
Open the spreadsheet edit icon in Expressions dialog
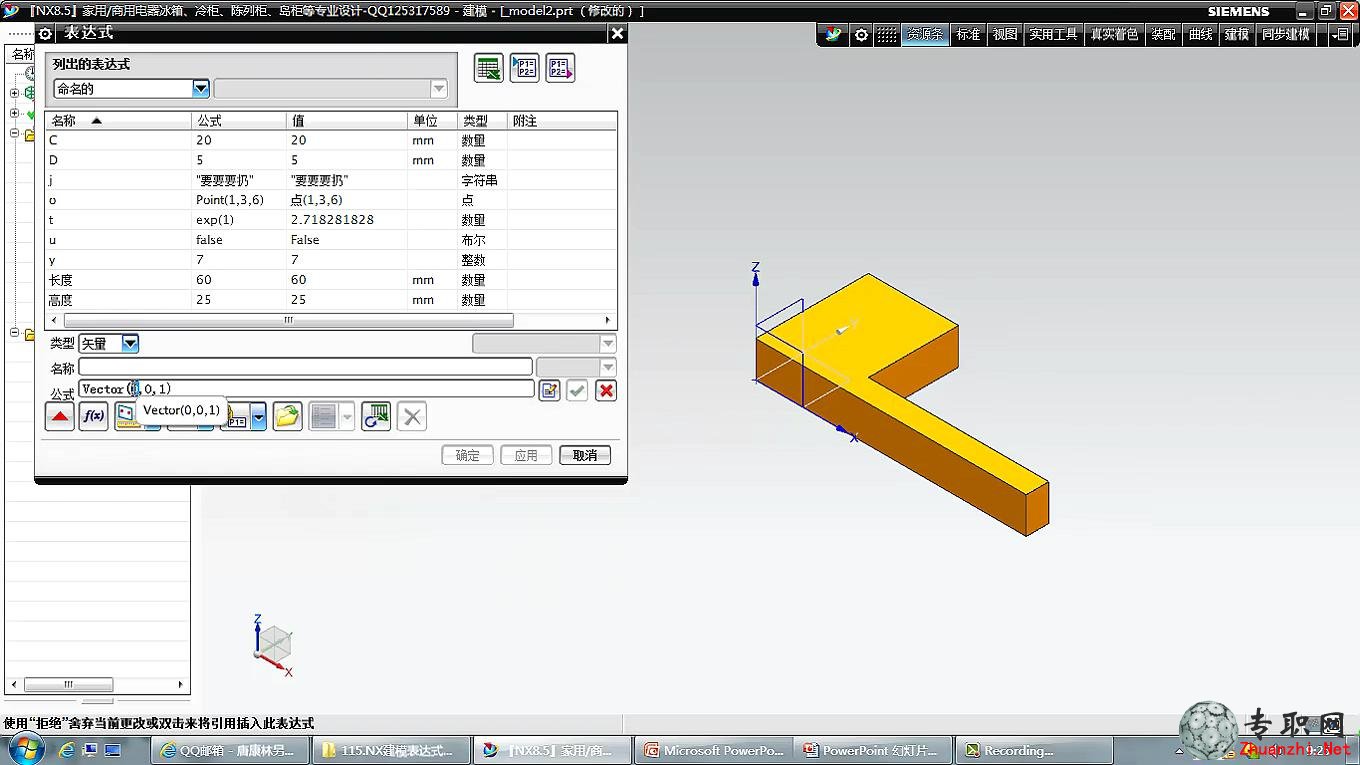pyautogui.click(x=489, y=68)
